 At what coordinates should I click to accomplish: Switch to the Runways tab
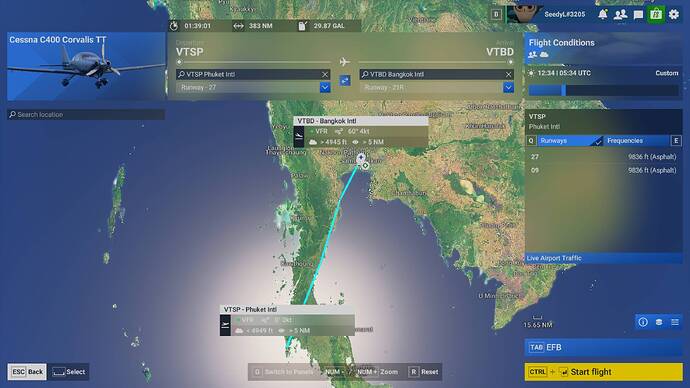569,141
